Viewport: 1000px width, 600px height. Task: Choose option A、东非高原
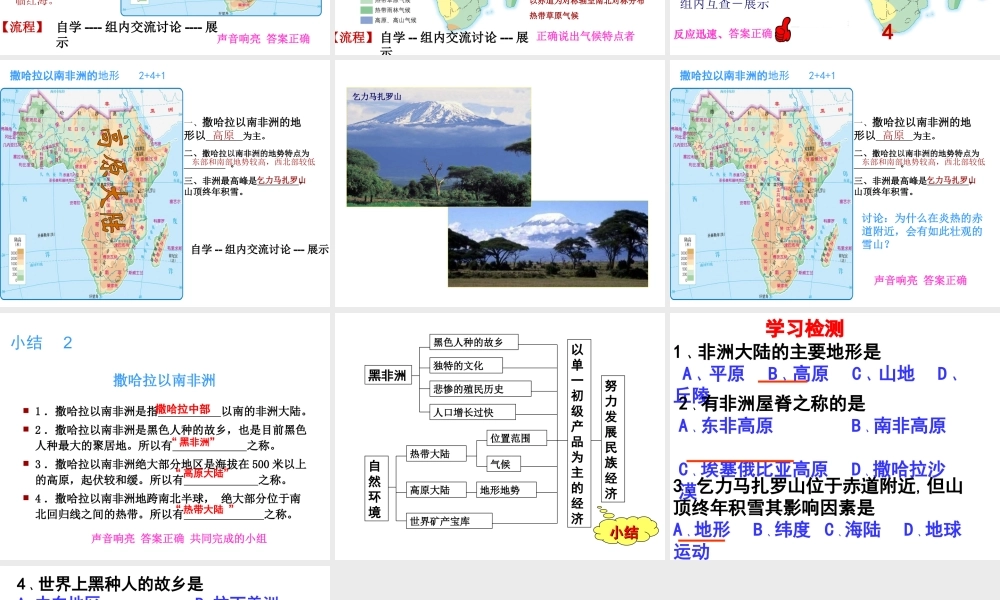coord(725,425)
